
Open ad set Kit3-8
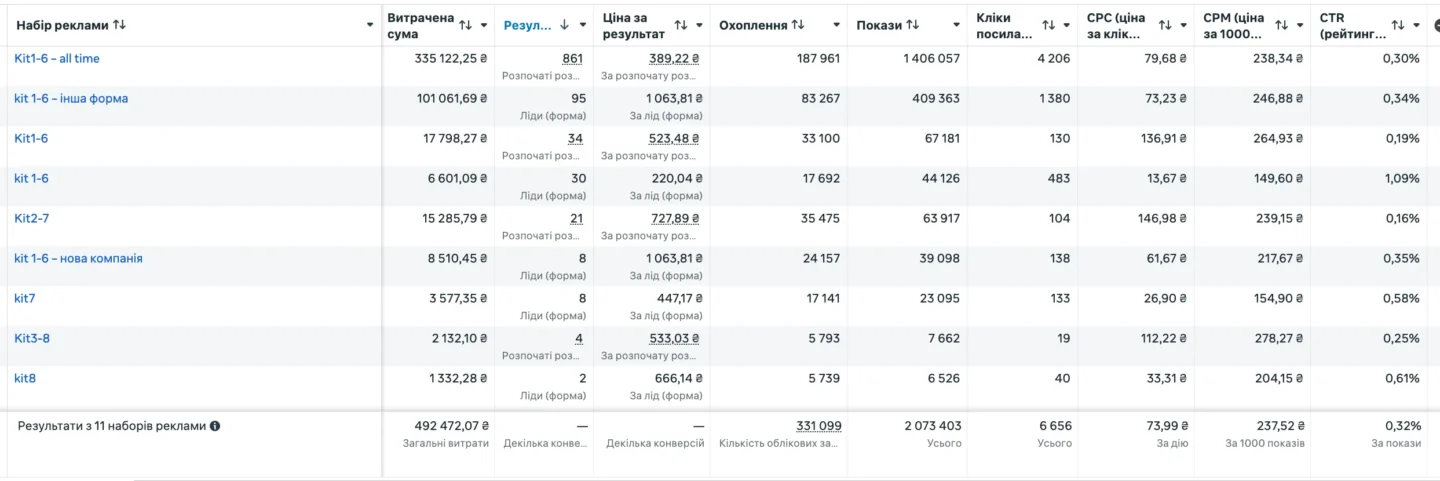click(x=32, y=339)
